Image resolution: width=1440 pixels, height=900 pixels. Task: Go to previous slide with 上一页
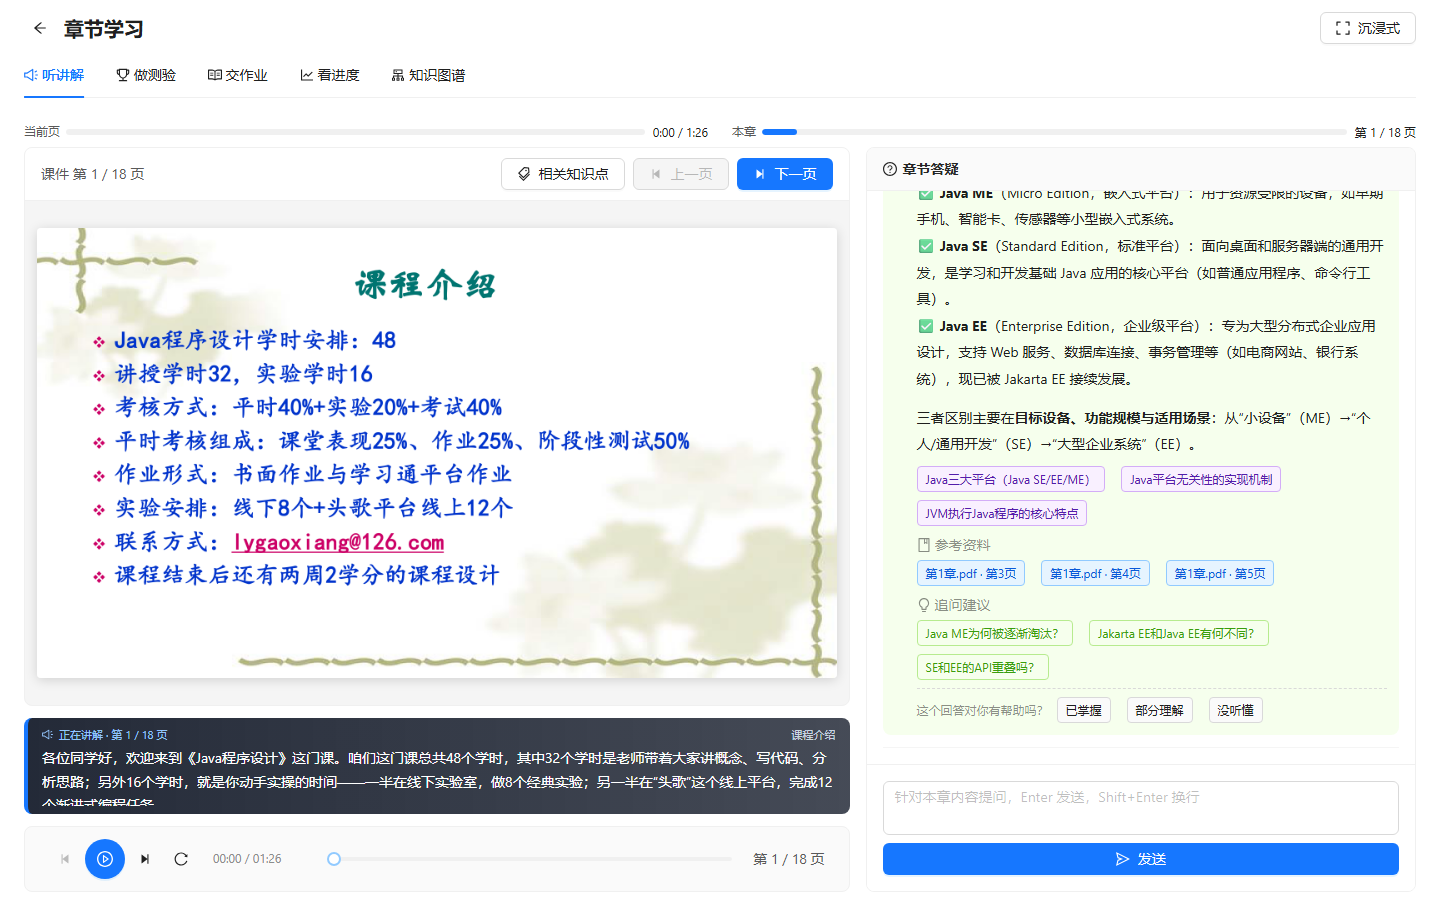tap(681, 174)
